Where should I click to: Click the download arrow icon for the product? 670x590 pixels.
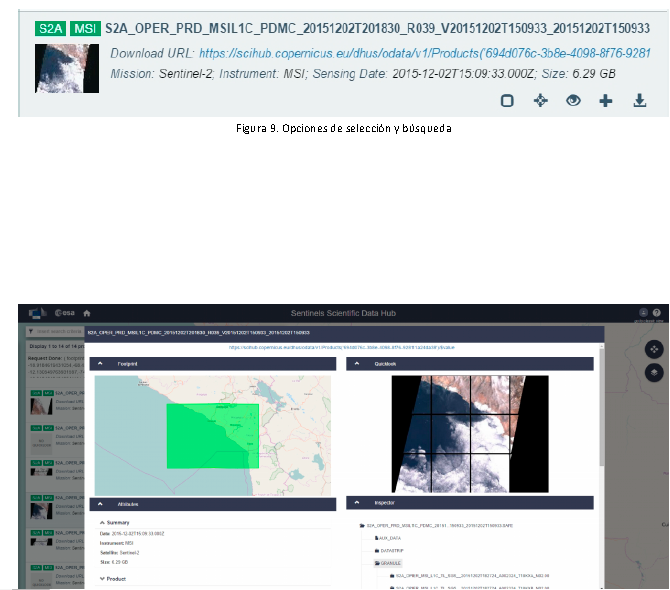tap(639, 101)
